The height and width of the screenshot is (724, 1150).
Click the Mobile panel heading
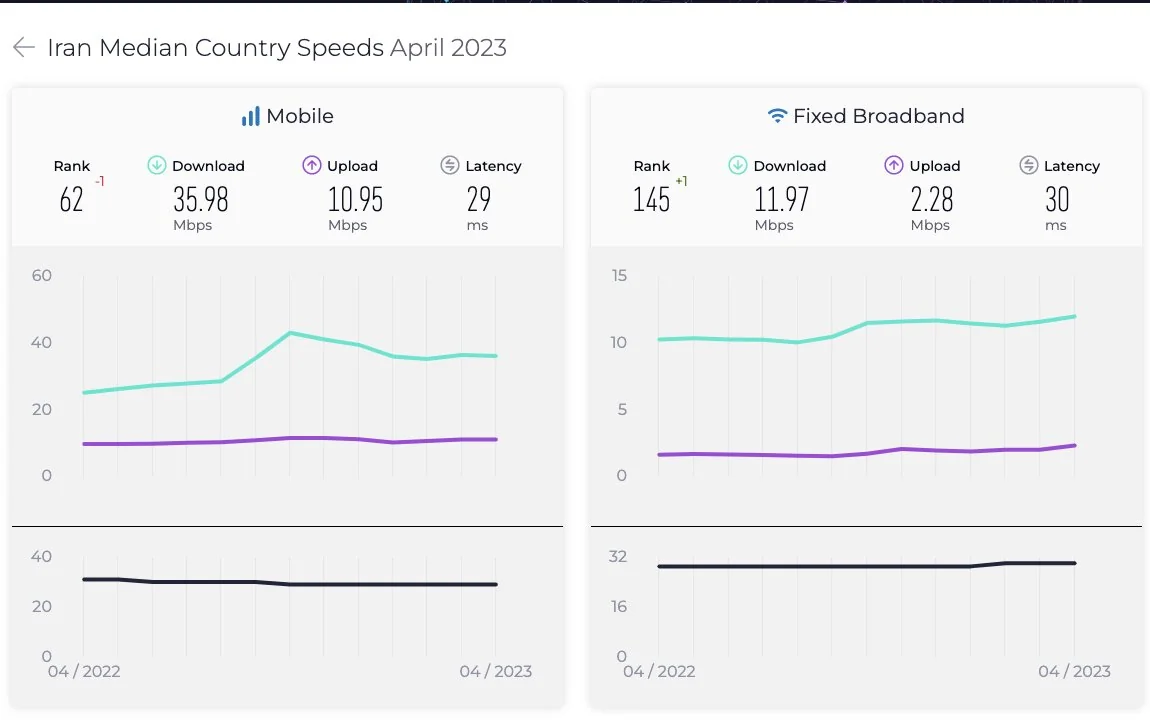[x=299, y=117]
